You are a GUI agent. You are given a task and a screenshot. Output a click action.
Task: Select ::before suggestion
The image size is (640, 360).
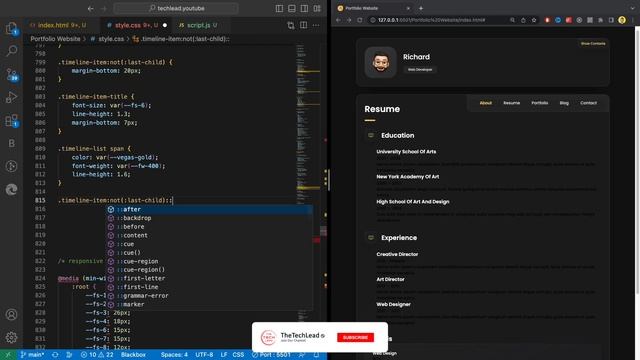pyautogui.click(x=209, y=227)
